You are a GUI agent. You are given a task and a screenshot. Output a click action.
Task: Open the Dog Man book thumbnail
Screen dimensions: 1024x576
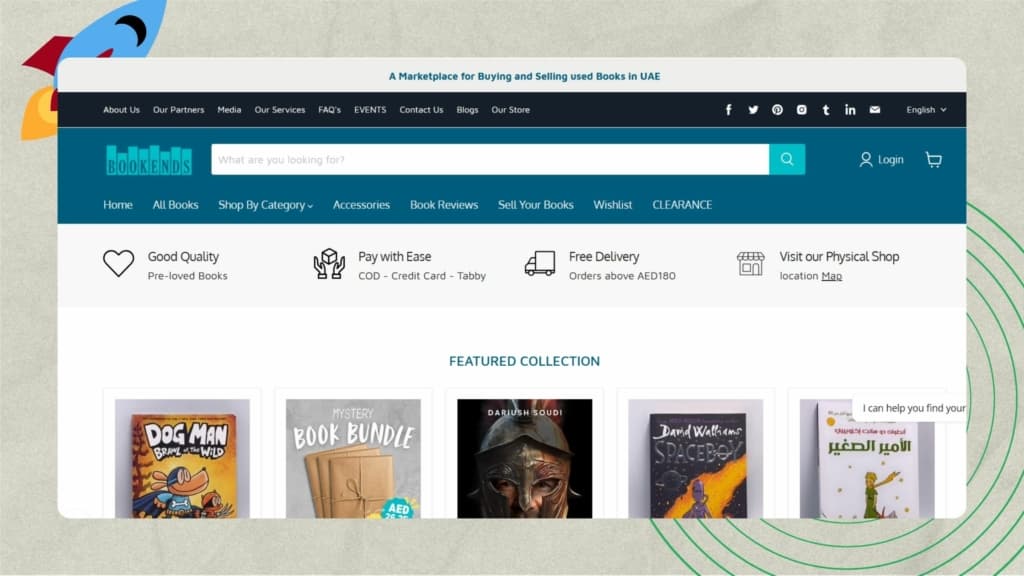pos(182,458)
